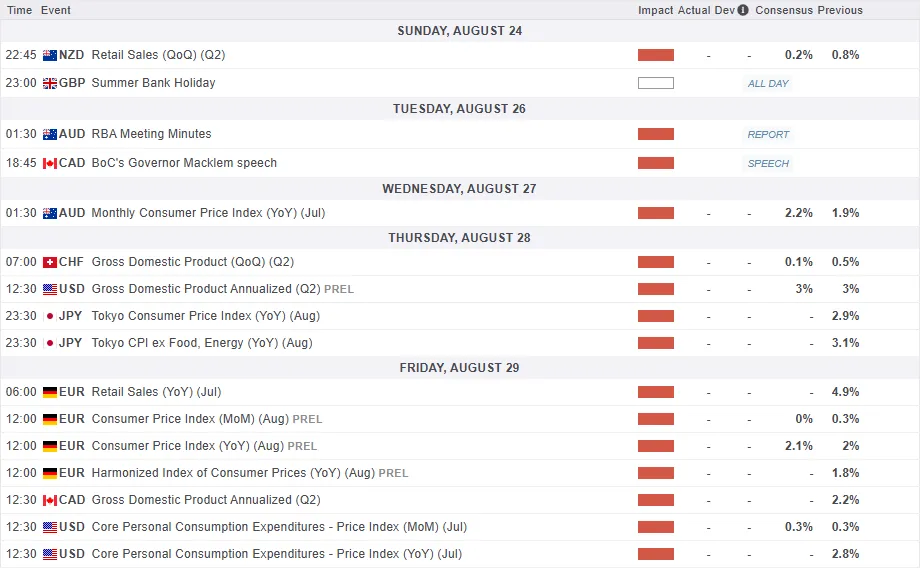The image size is (920, 568).
Task: Click the Previous column header
Action: click(x=840, y=10)
